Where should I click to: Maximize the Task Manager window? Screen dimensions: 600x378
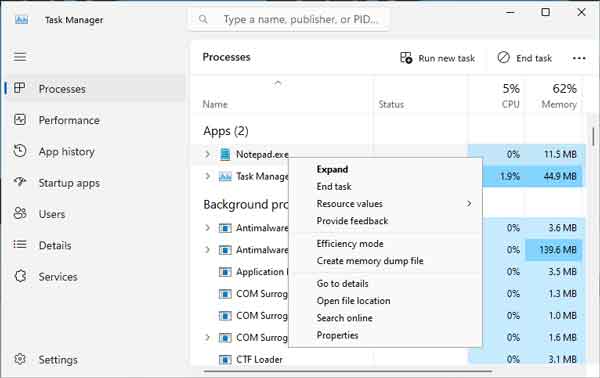click(545, 12)
